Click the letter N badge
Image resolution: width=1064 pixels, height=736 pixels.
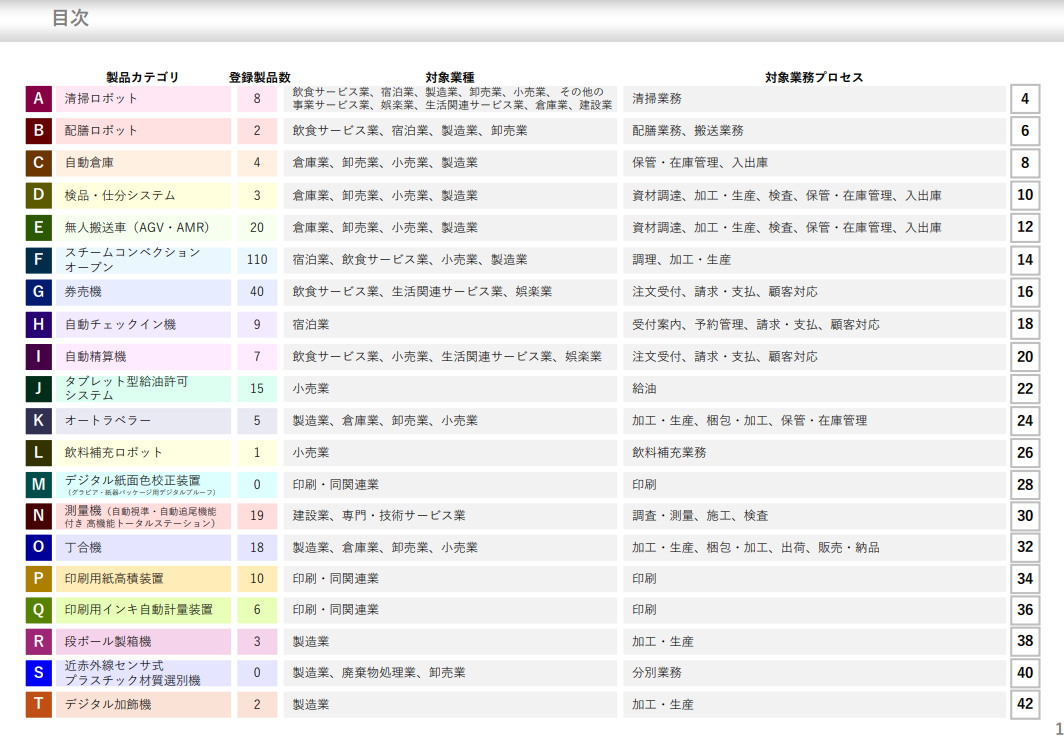tap(39, 516)
